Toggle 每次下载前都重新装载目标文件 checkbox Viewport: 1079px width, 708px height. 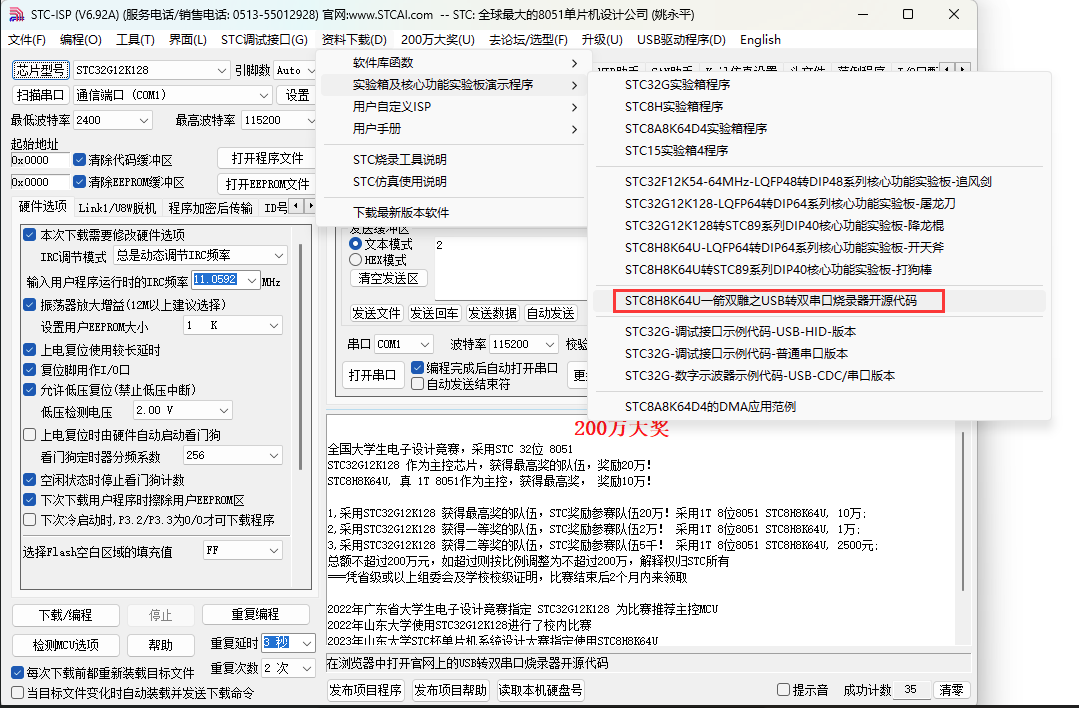coord(18,672)
